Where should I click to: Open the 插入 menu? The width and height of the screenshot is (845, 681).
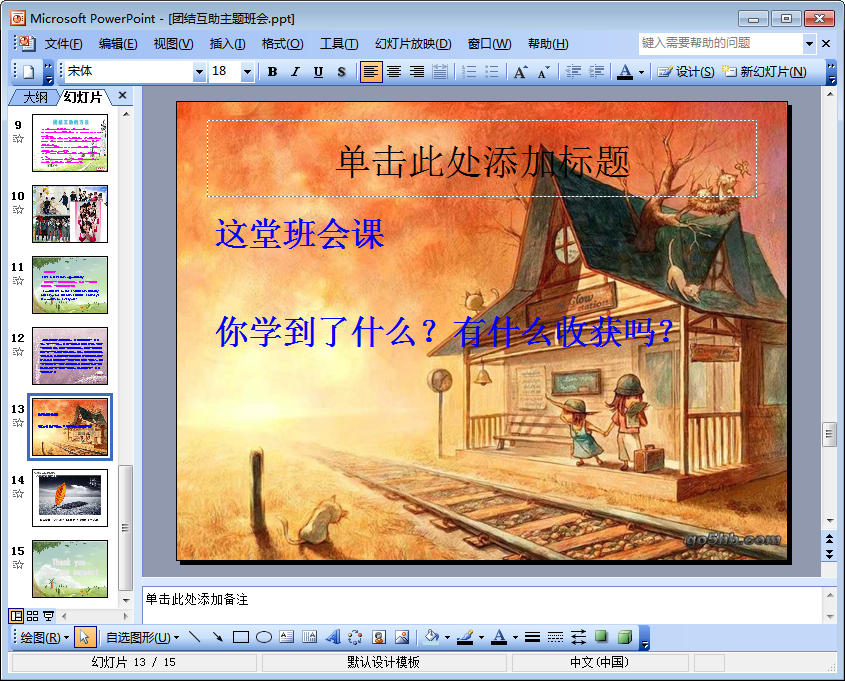(227, 44)
